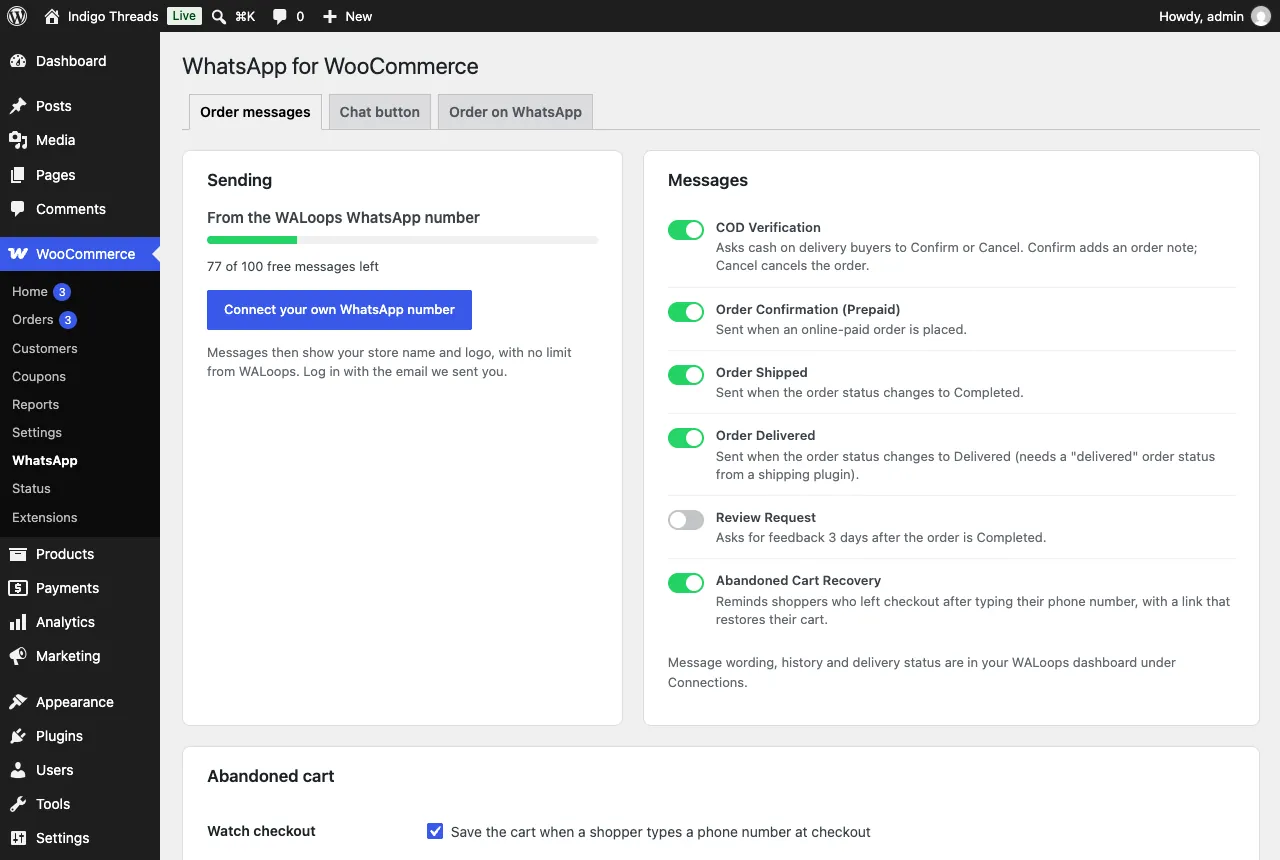
Task: Click the Analytics bar chart icon
Action: [x=18, y=622]
